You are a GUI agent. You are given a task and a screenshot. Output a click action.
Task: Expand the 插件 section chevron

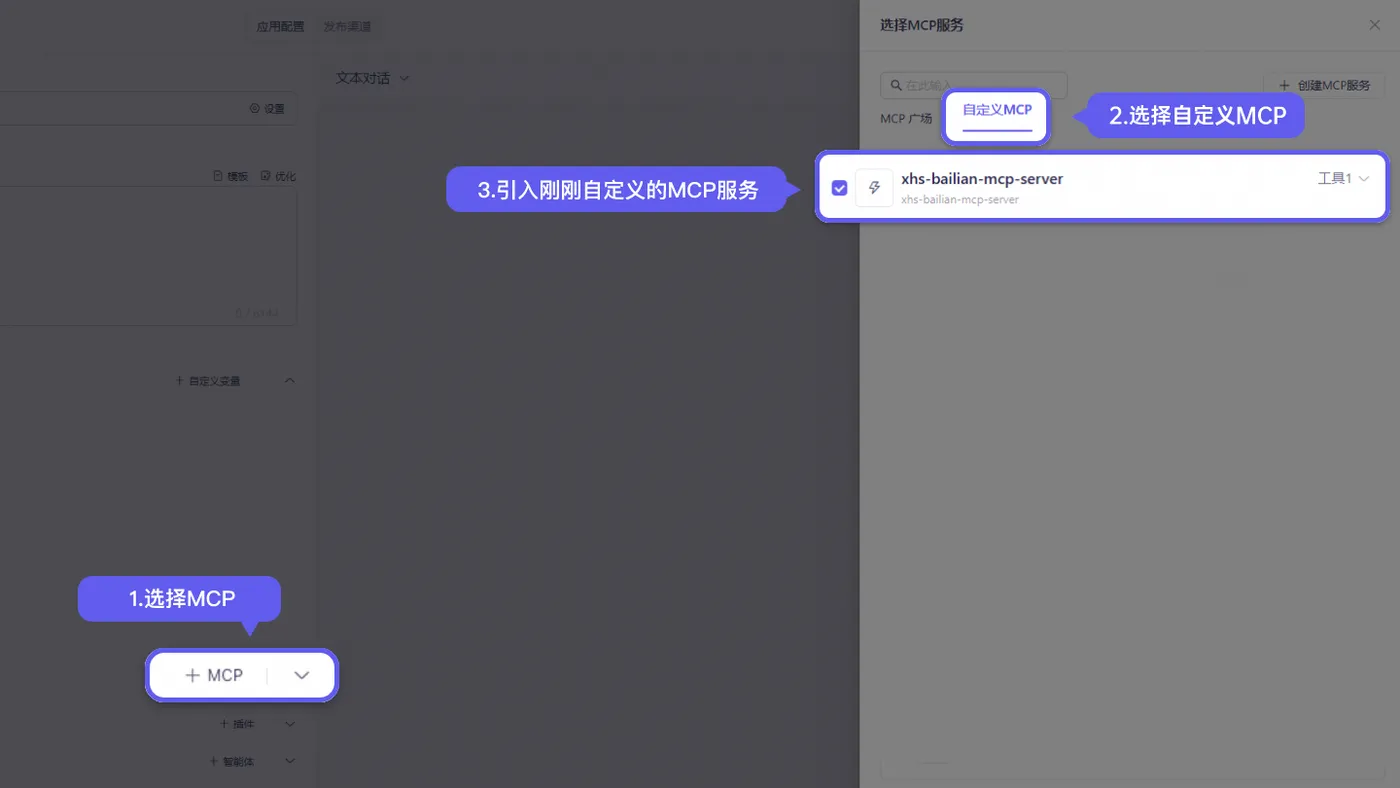[290, 723]
